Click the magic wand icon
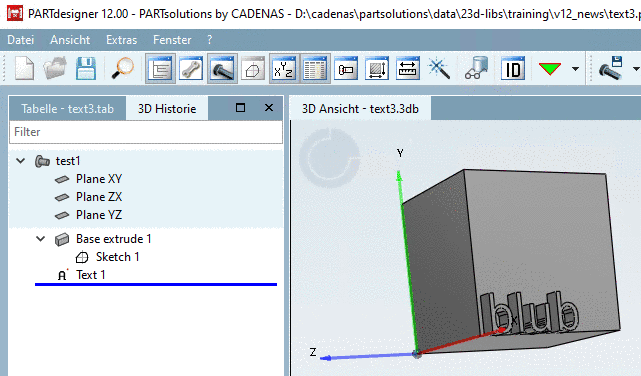 (439, 68)
